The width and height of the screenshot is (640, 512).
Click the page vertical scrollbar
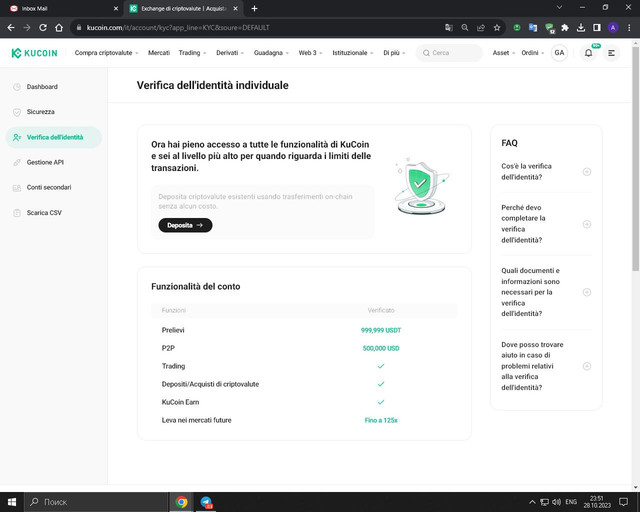coord(636,159)
